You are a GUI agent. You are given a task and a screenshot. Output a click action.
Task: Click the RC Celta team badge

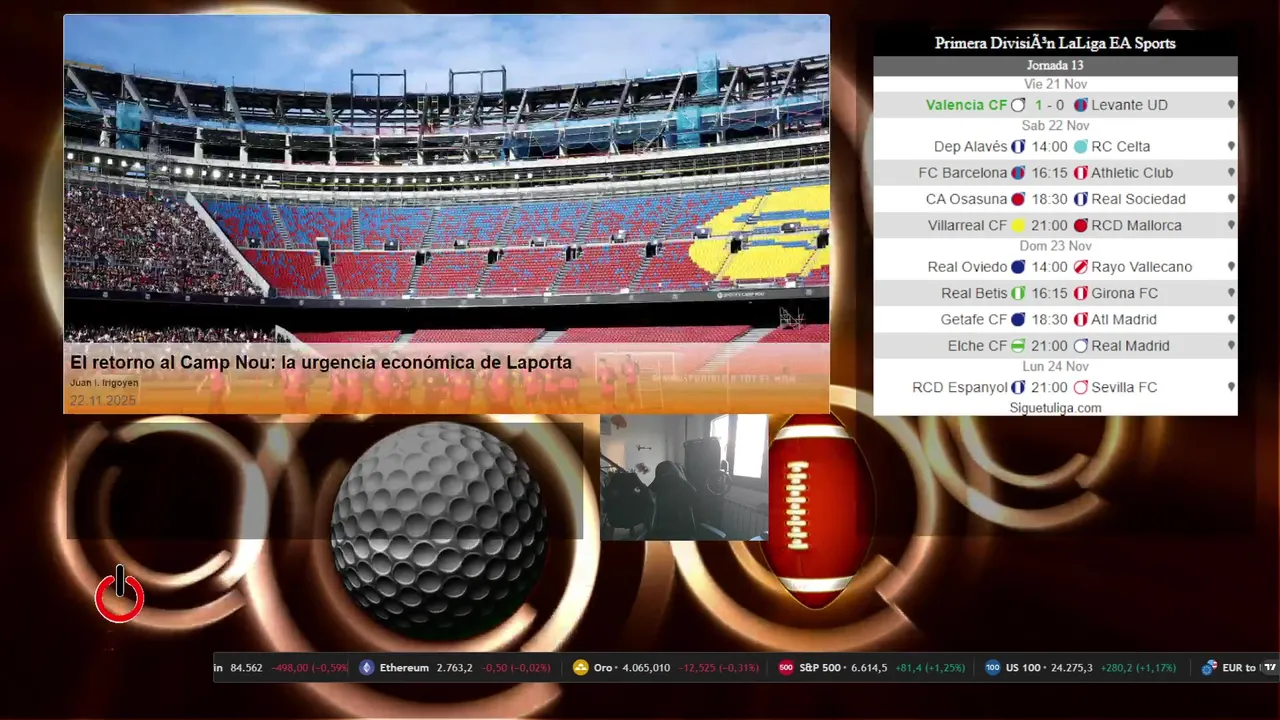(1081, 146)
